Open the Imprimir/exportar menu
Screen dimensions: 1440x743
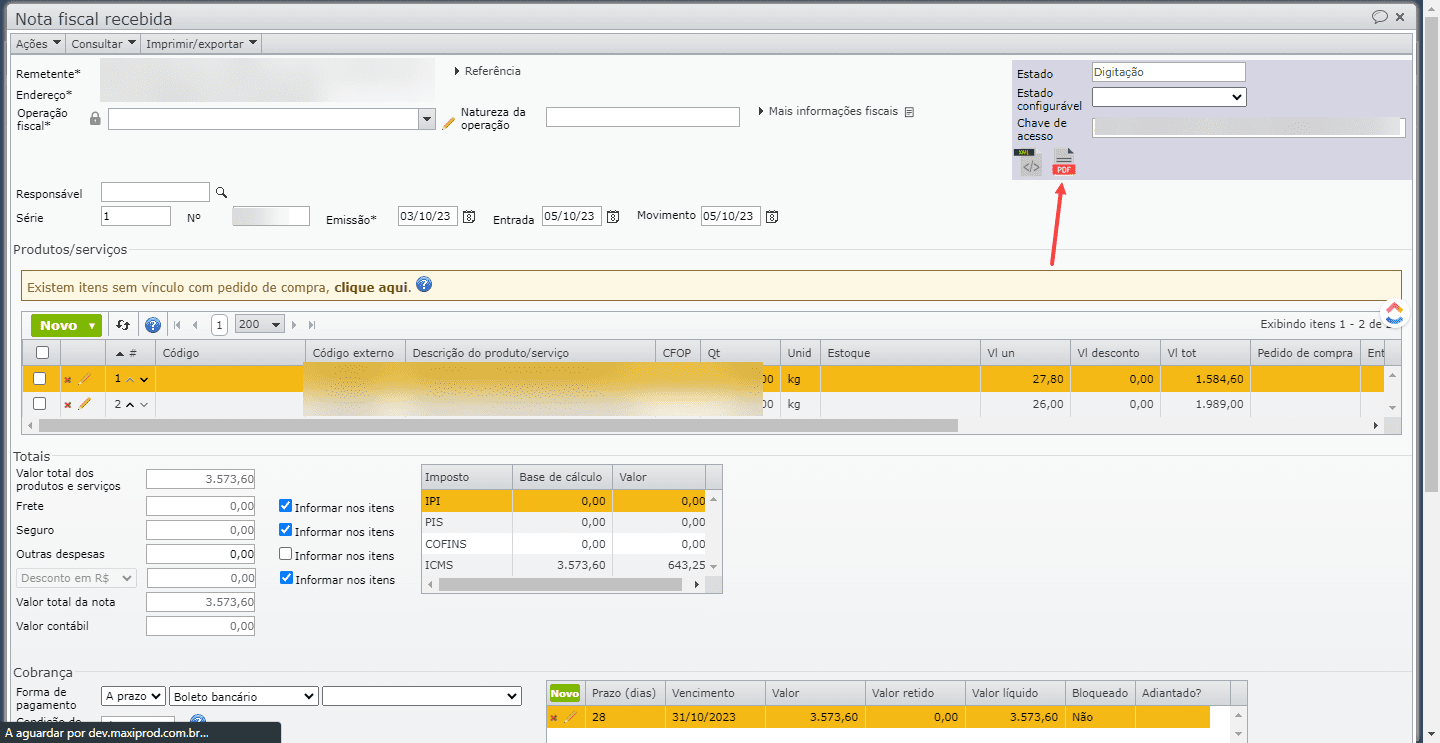(202, 43)
